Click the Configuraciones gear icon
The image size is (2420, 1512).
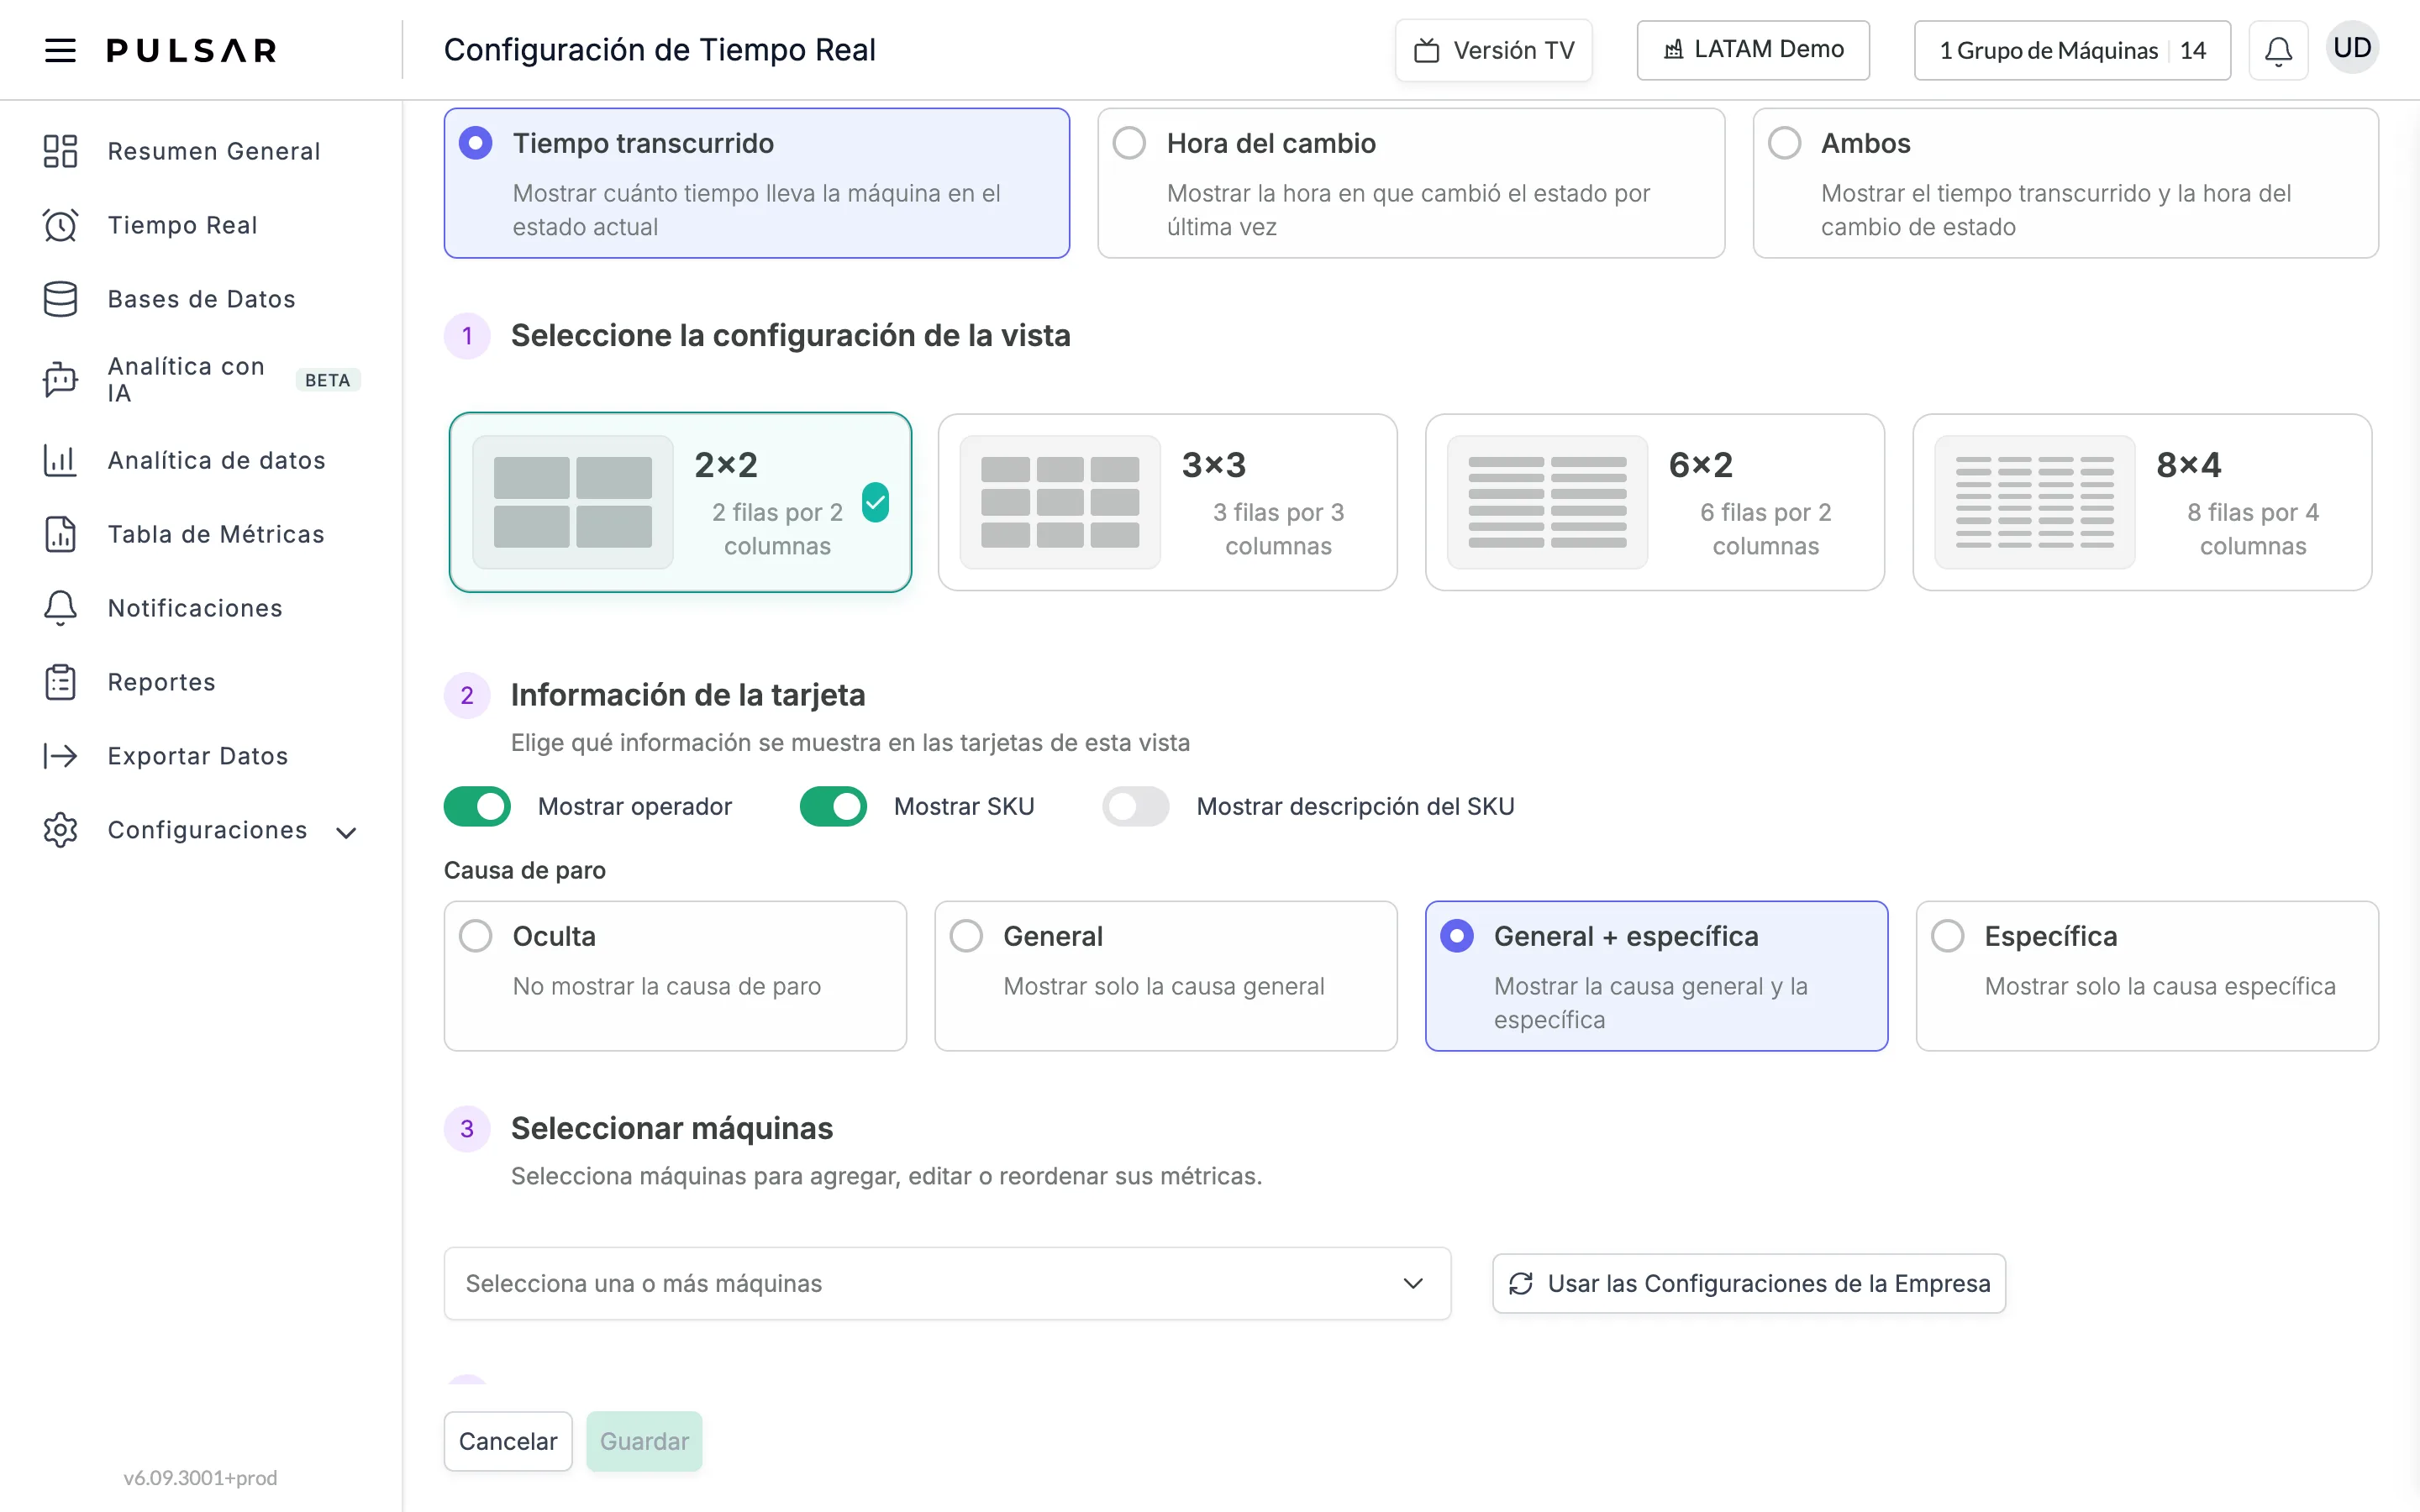pos(60,830)
